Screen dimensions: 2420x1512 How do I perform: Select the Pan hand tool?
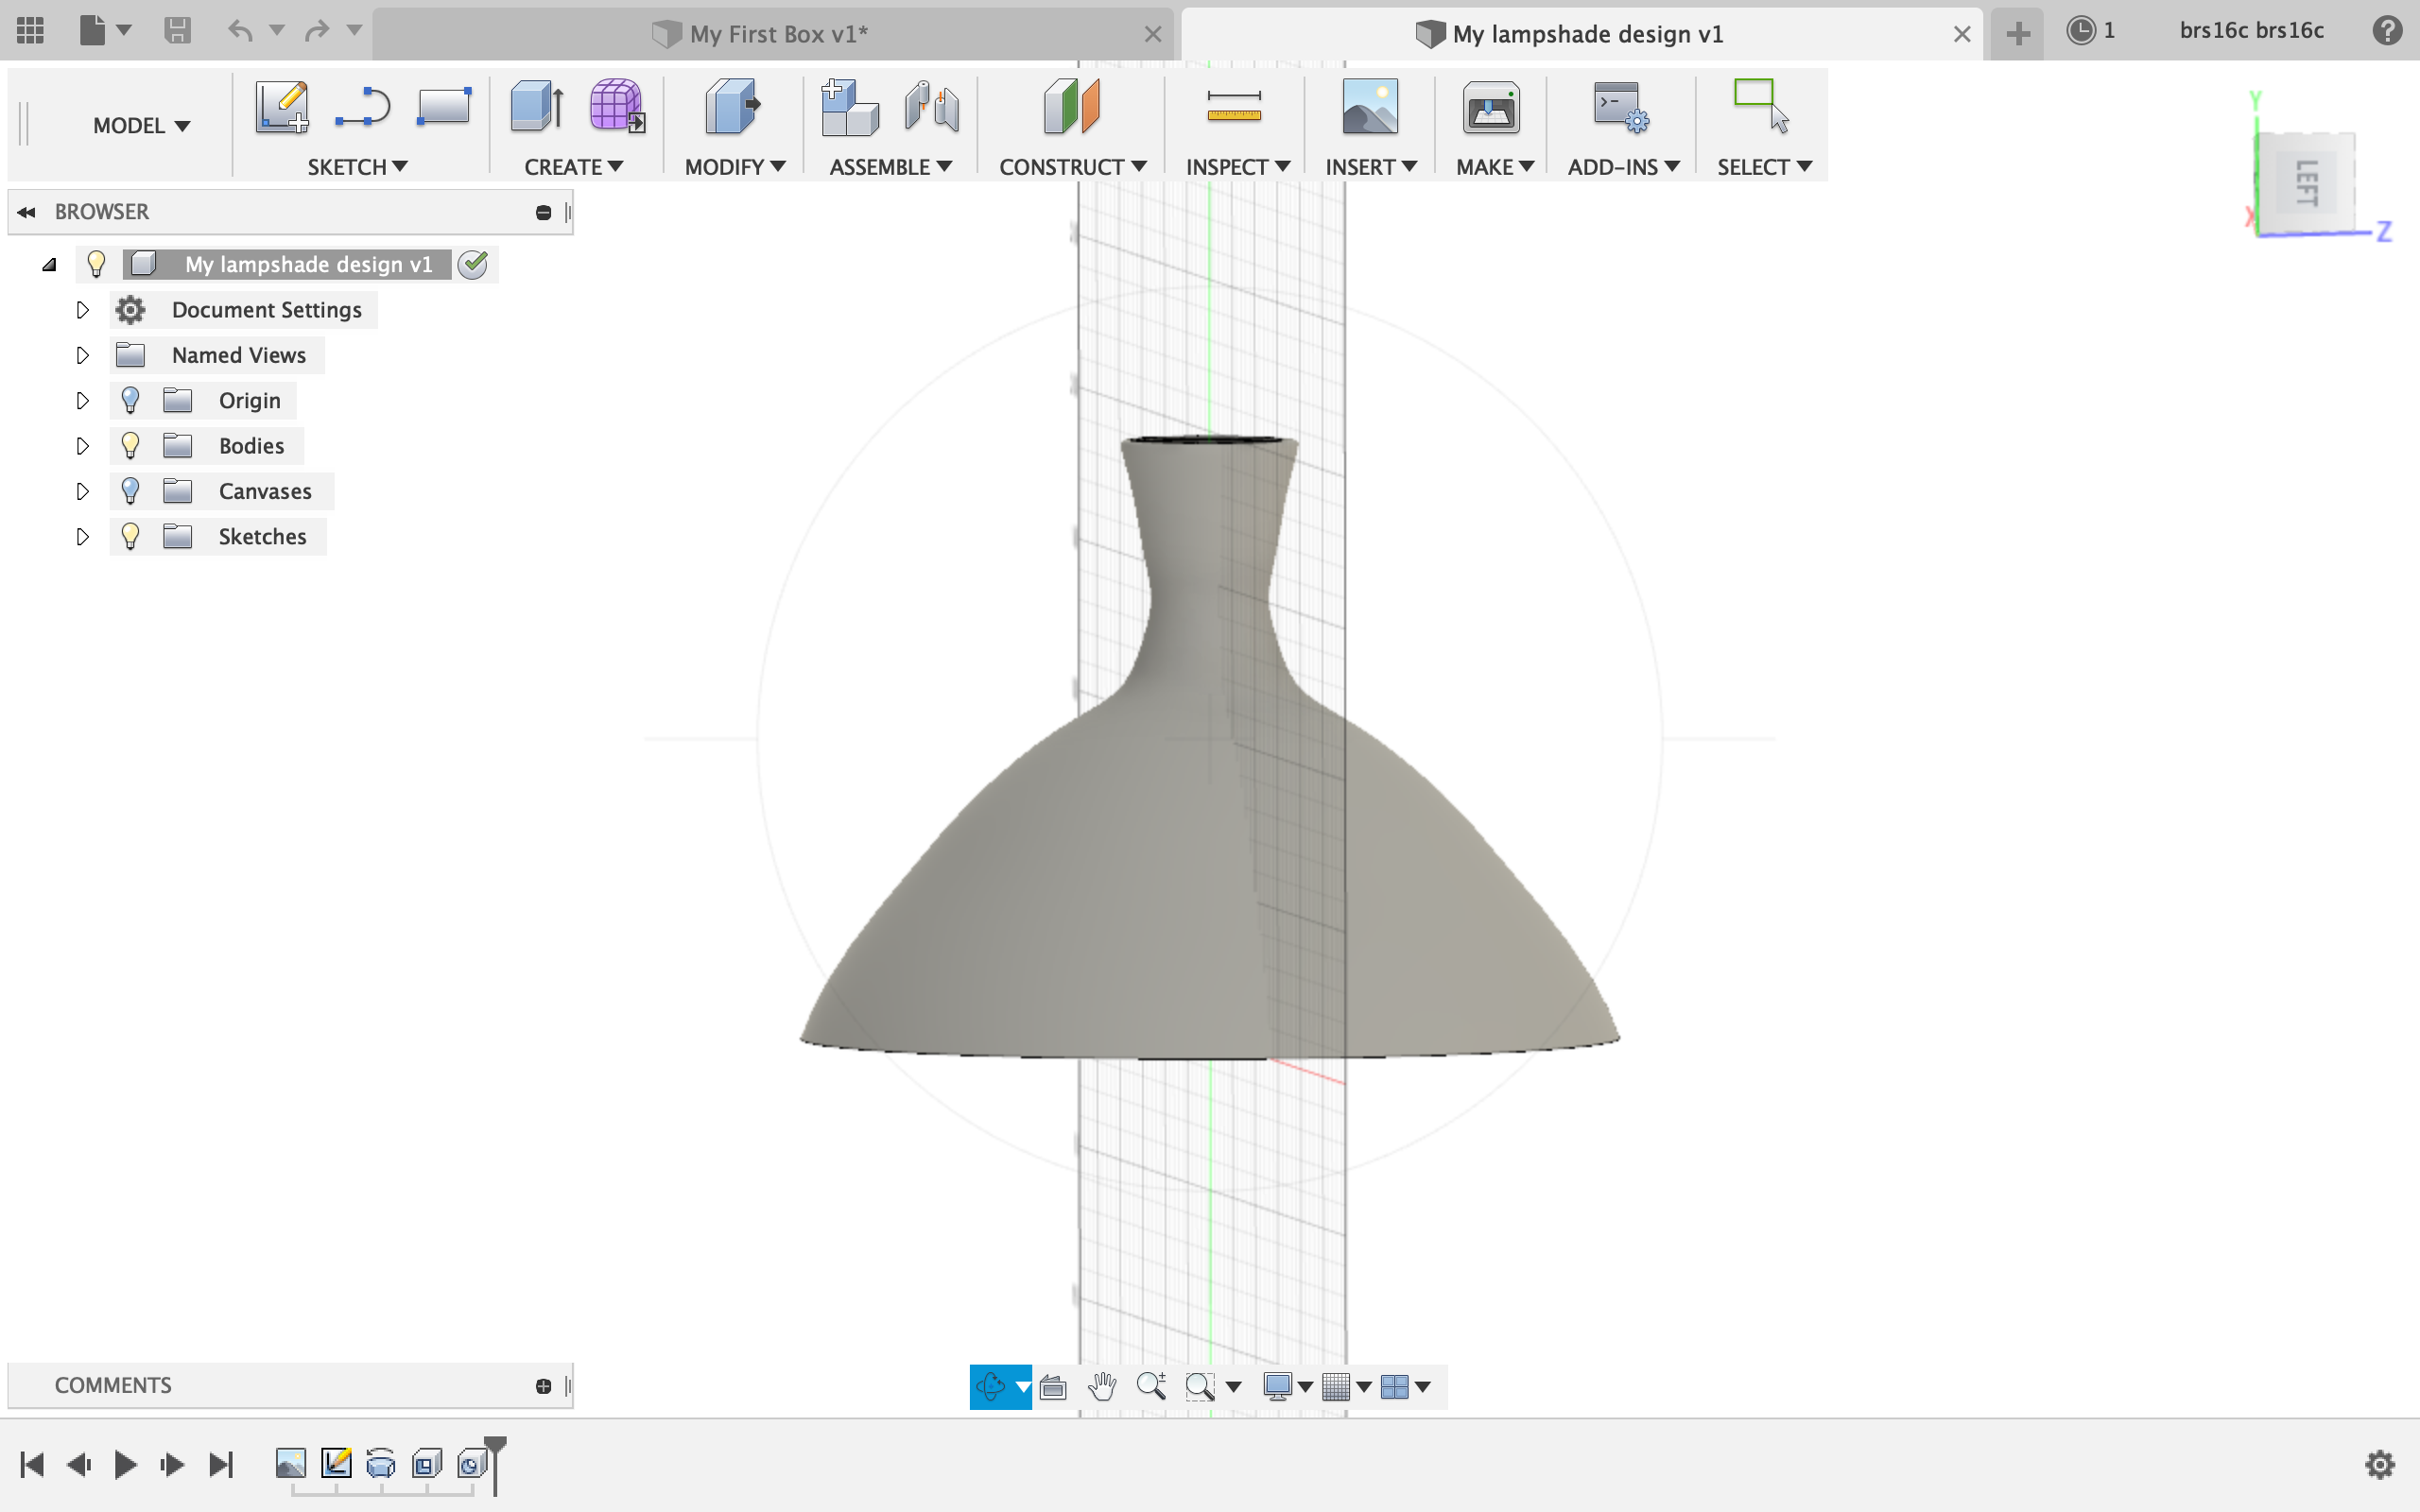(x=1102, y=1386)
